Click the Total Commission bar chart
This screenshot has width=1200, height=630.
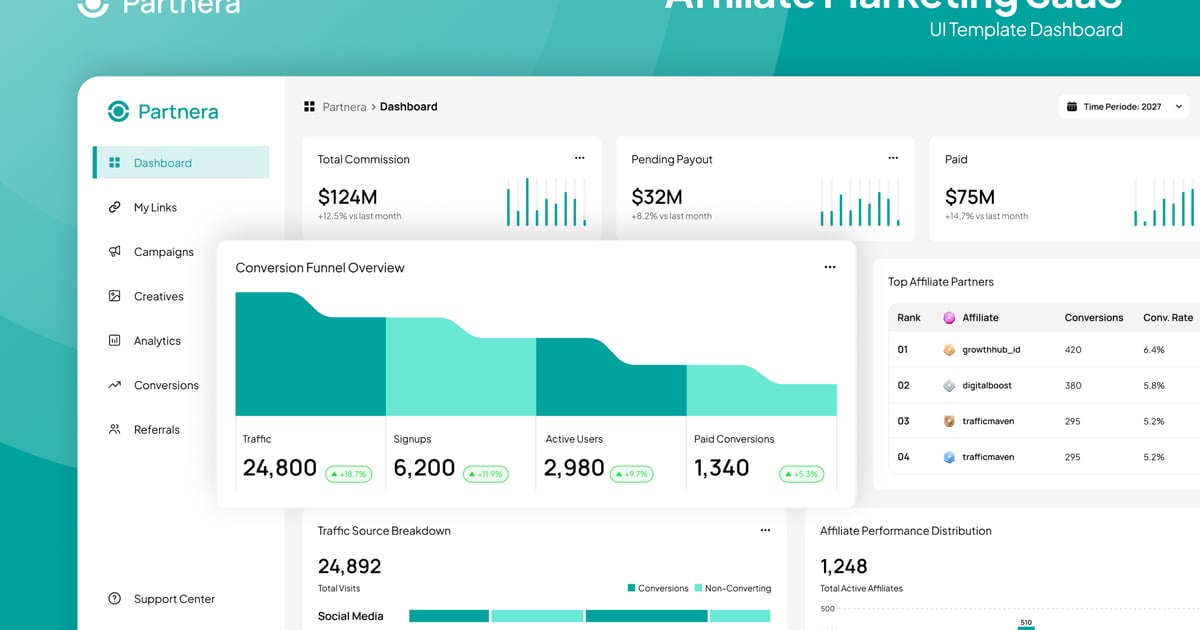pos(546,202)
